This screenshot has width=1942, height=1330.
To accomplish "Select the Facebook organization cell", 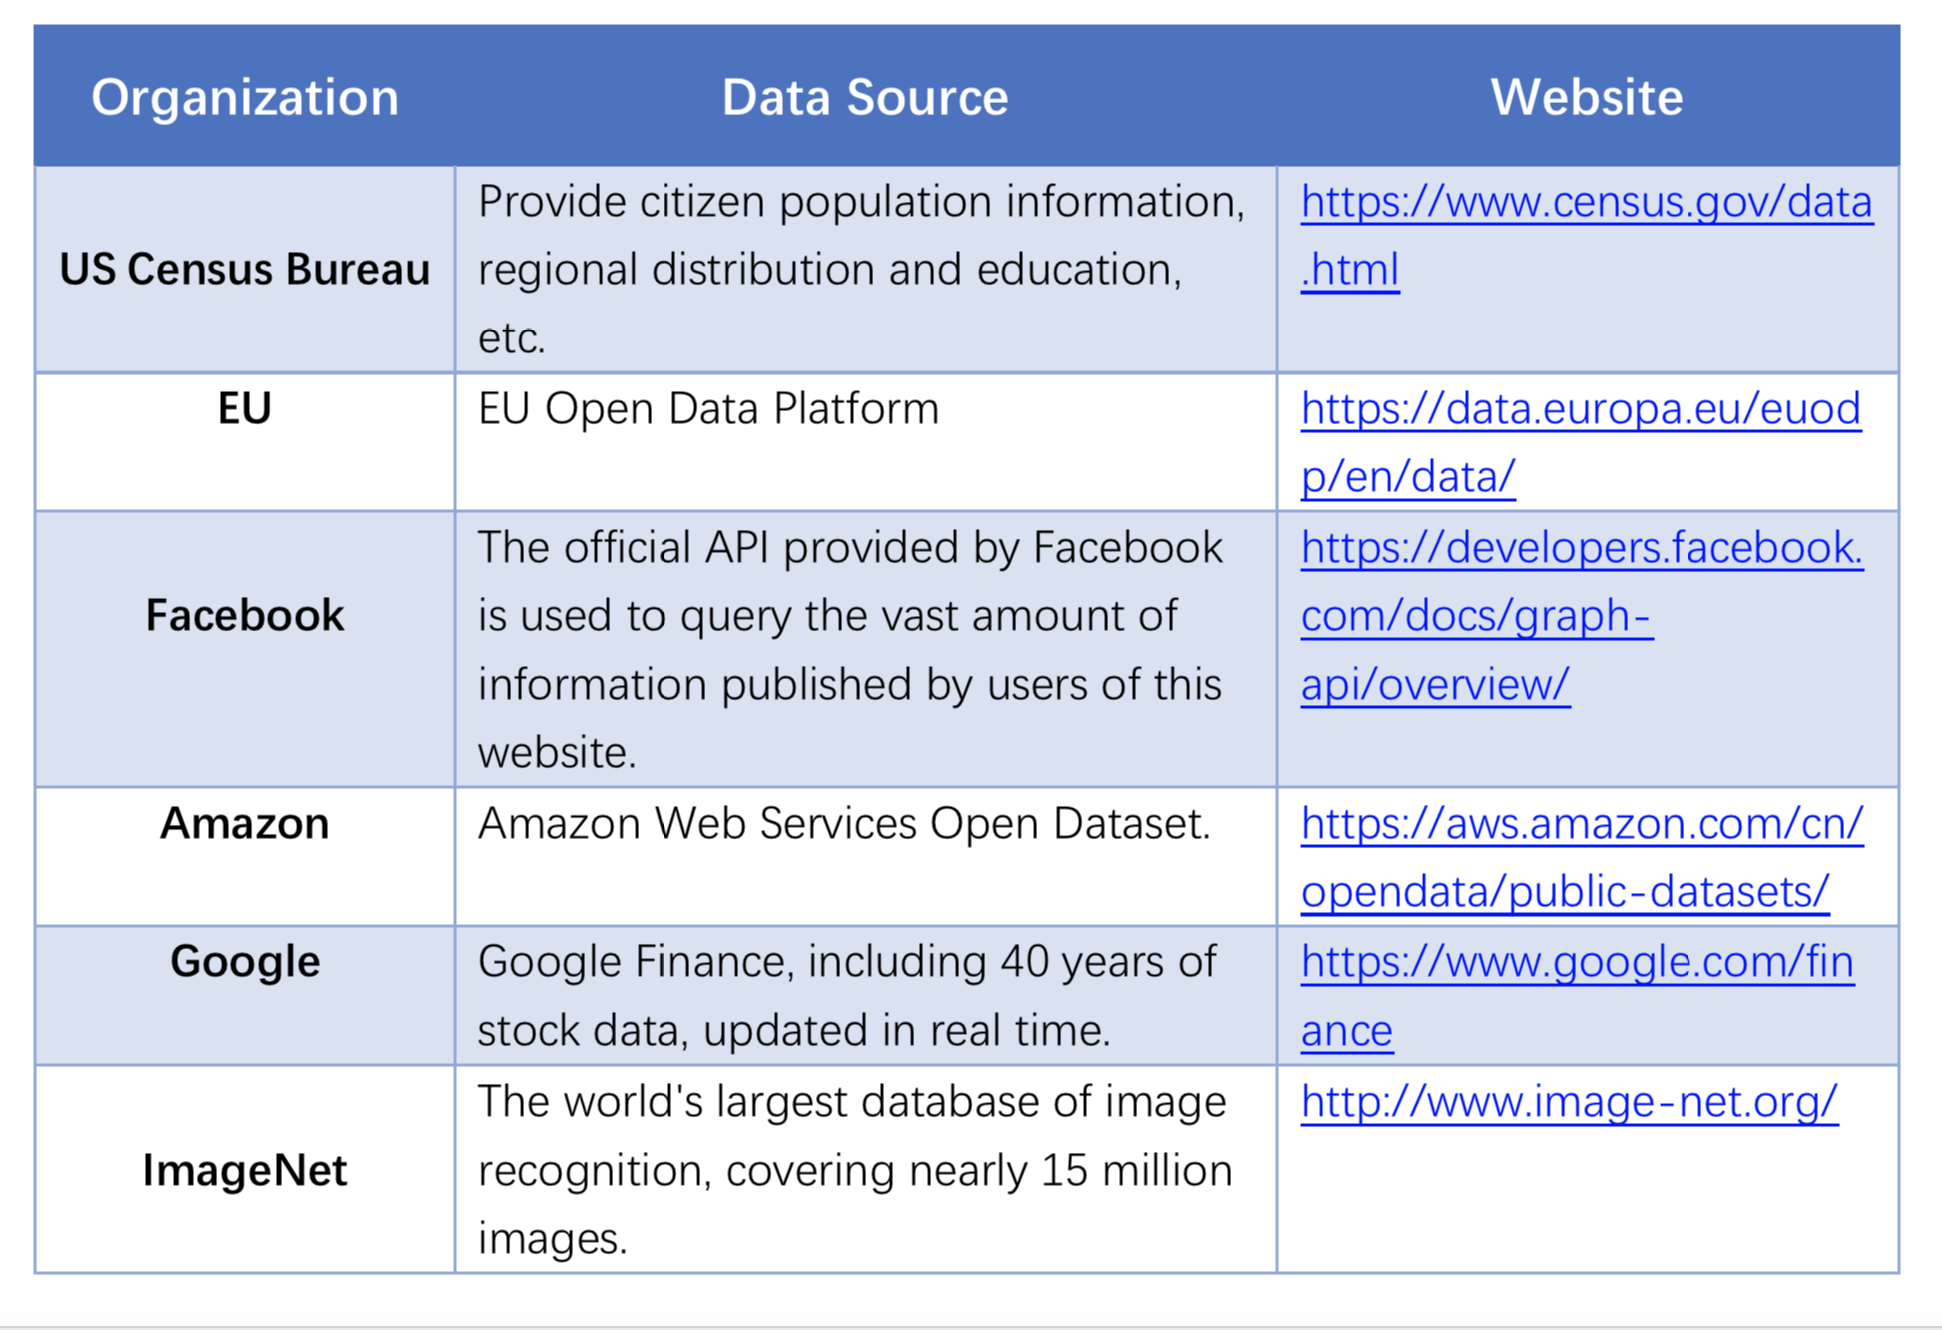I will (245, 649).
